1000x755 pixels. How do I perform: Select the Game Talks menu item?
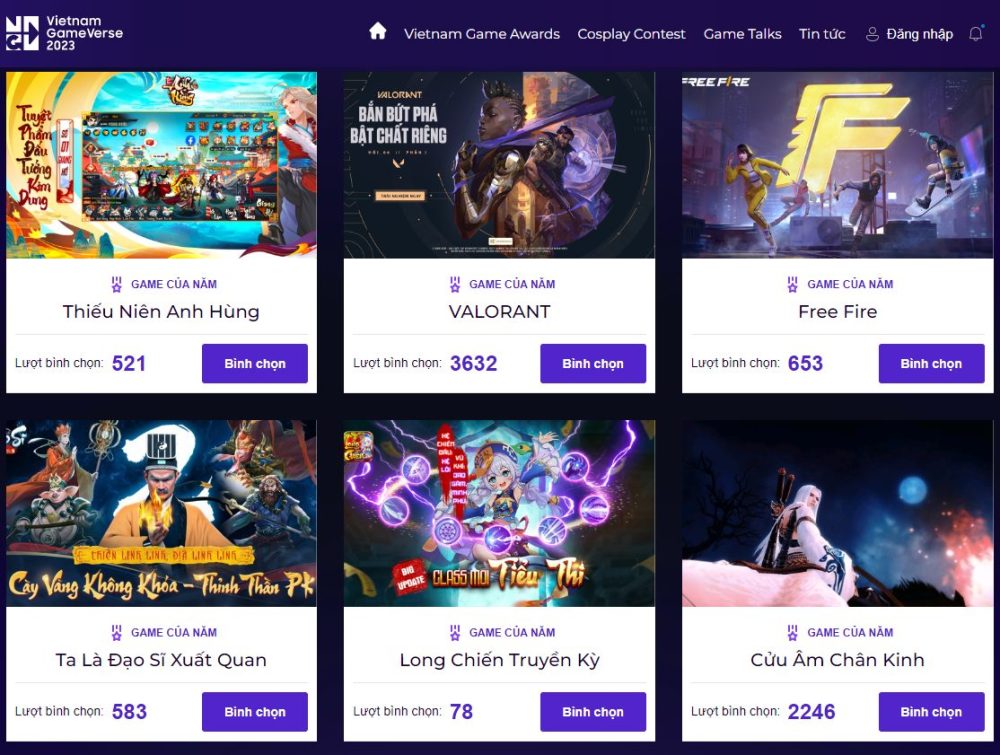742,33
